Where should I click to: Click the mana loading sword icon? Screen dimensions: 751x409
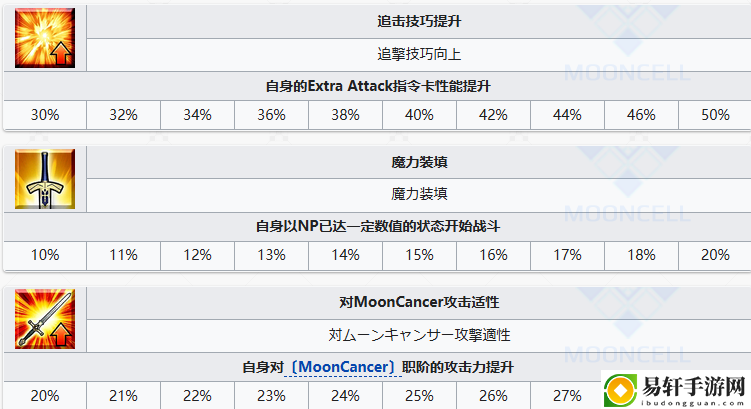tap(45, 179)
